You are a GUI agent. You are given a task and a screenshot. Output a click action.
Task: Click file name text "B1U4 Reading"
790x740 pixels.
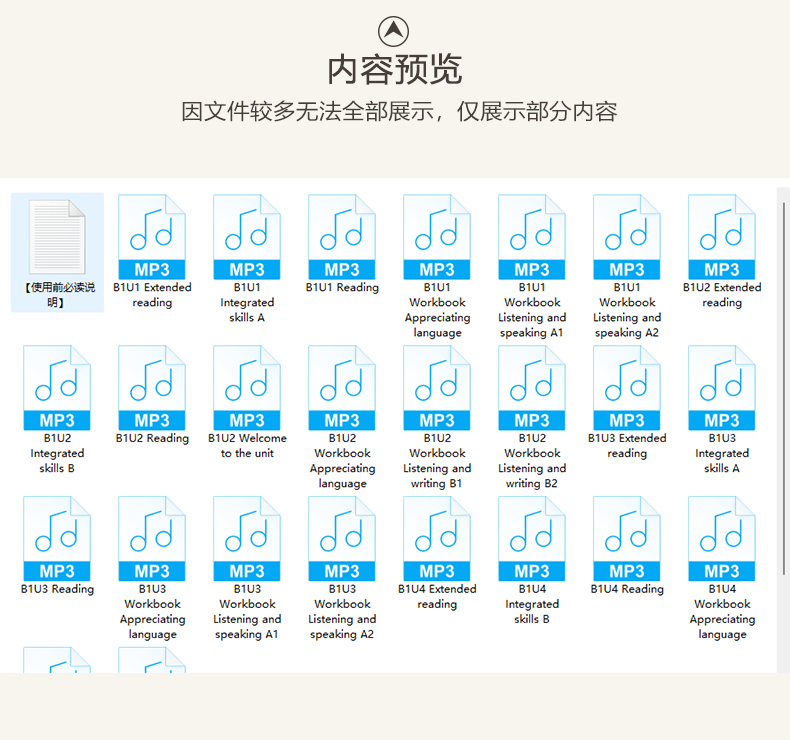(627, 589)
